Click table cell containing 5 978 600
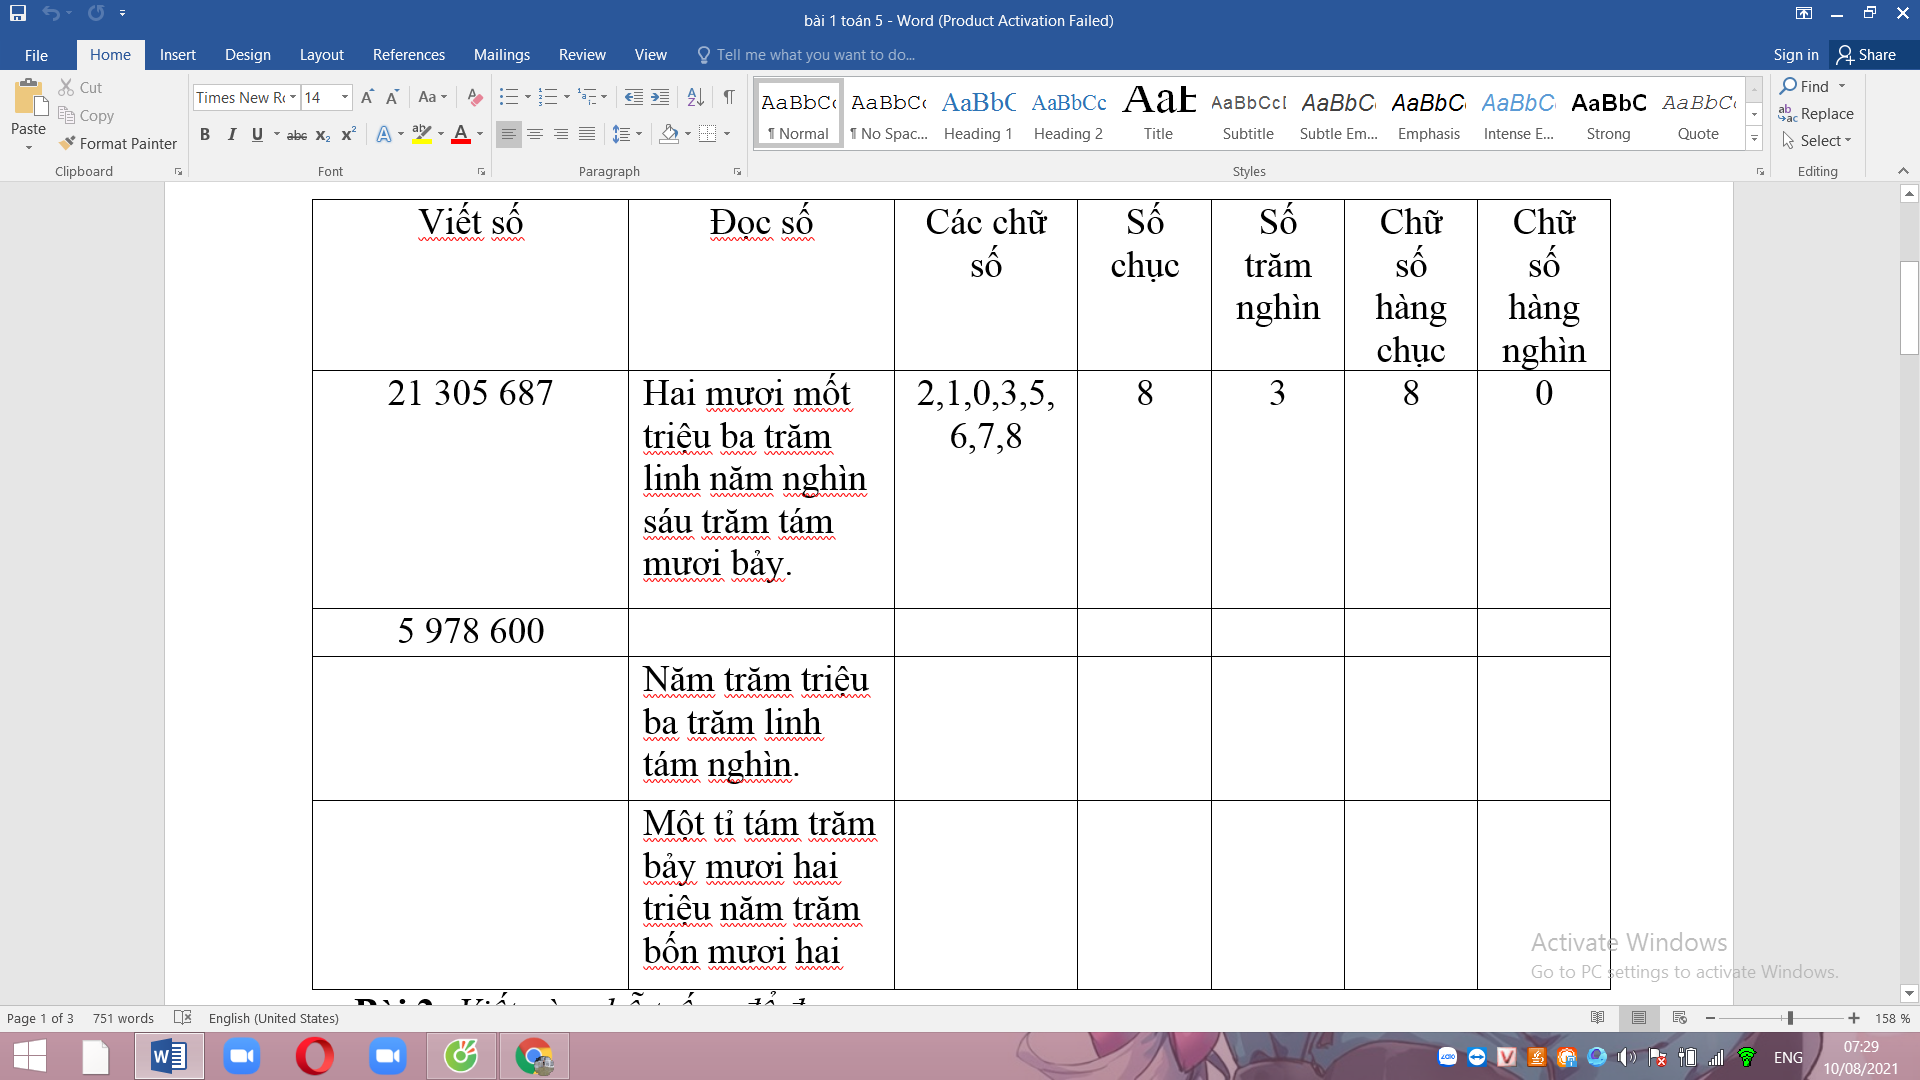 coord(470,632)
